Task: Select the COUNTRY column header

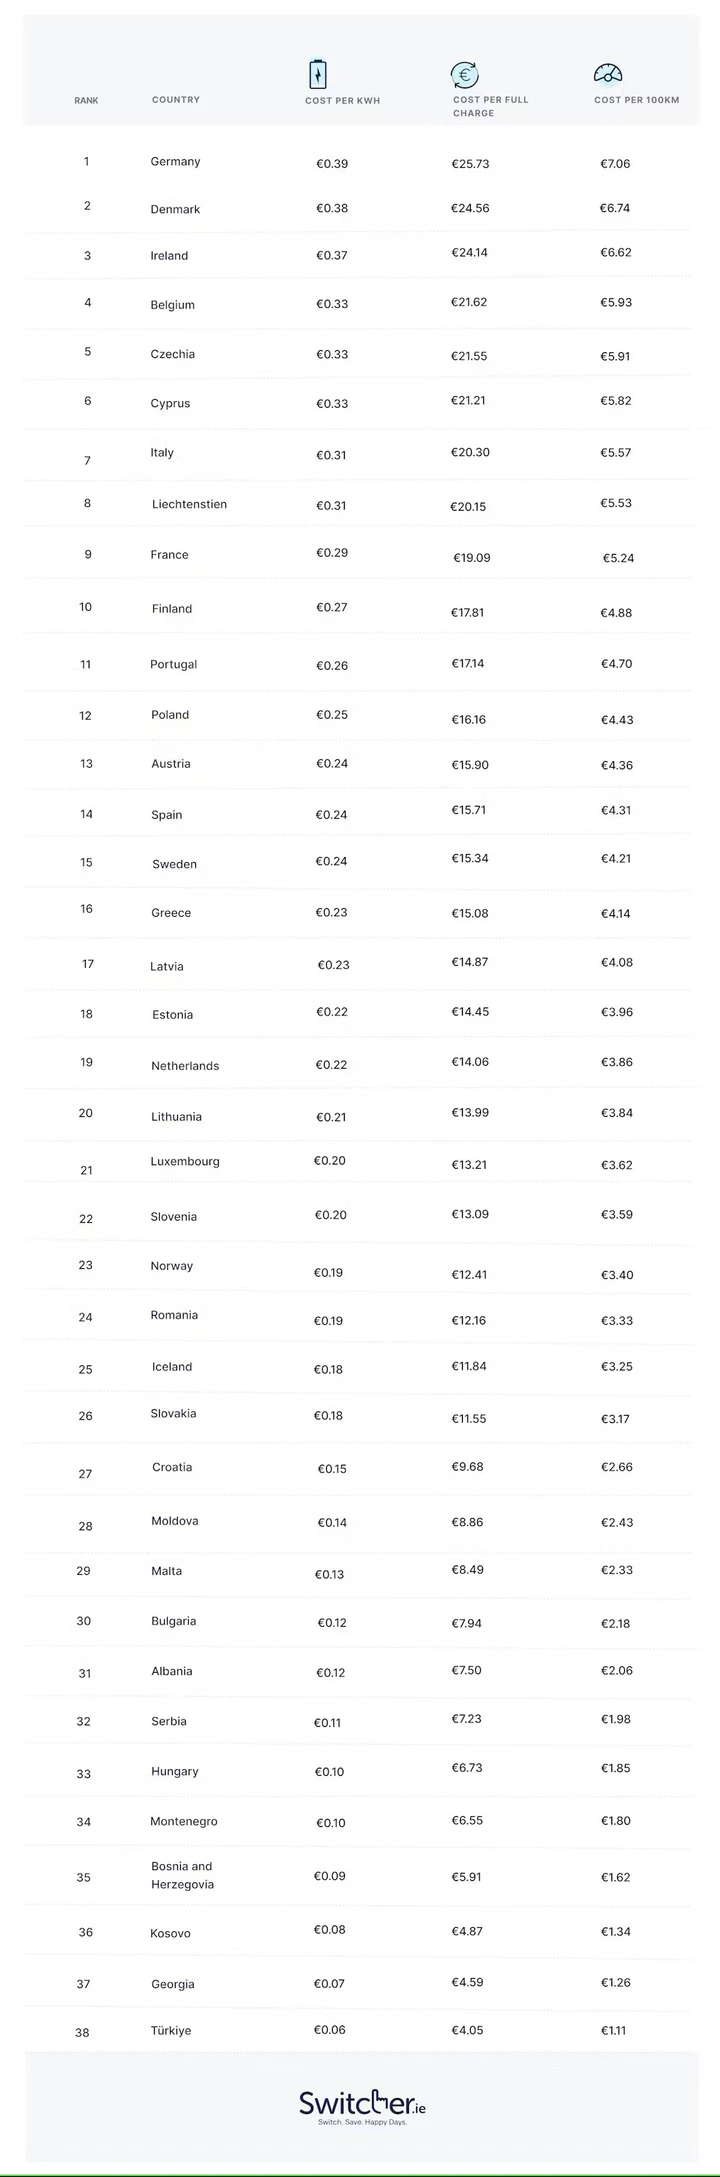Action: pos(176,100)
